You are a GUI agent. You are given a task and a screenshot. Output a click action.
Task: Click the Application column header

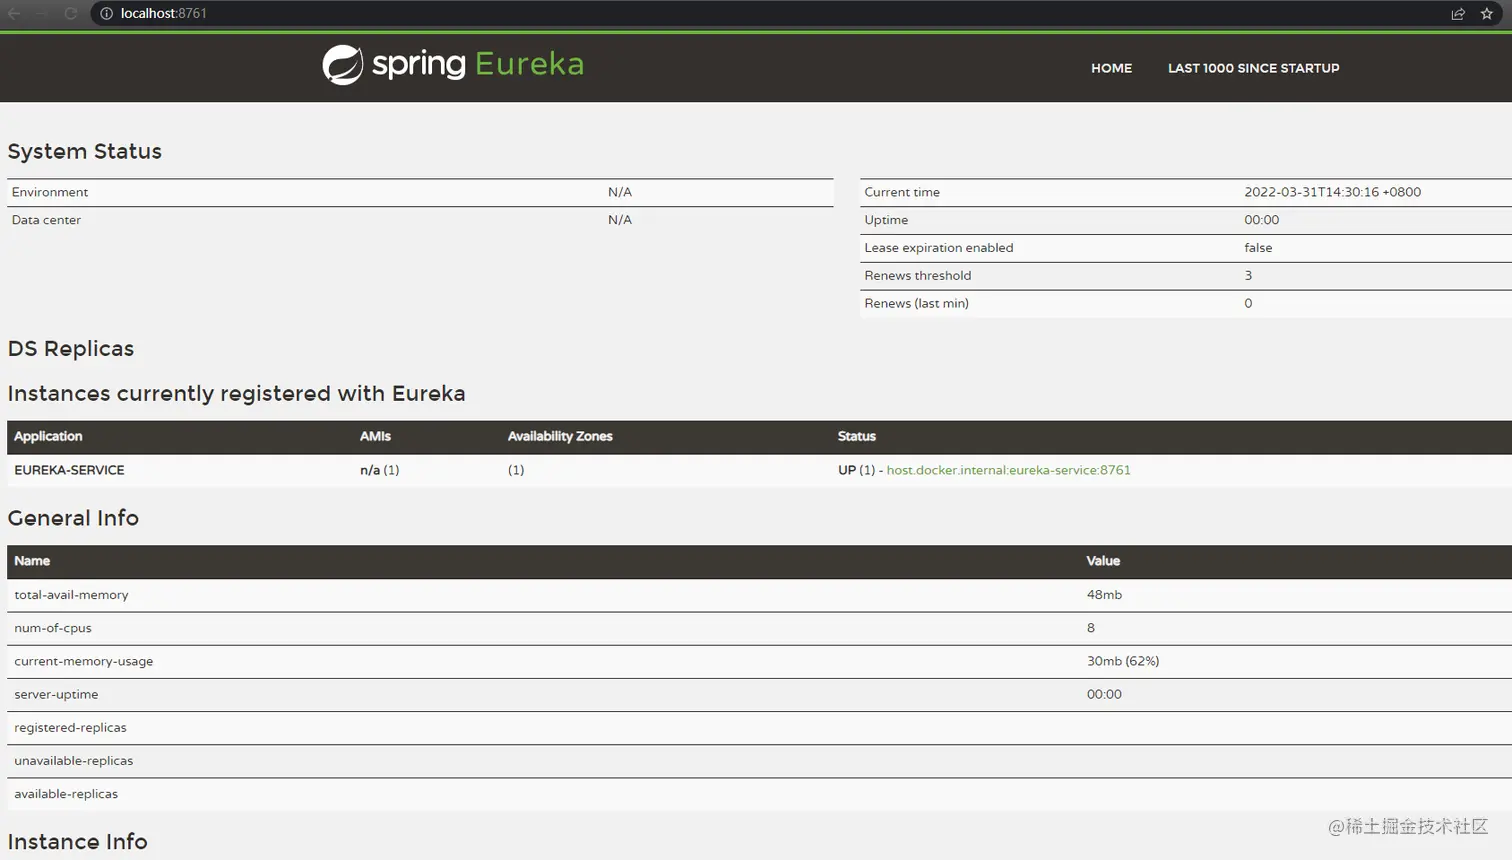[48, 436]
